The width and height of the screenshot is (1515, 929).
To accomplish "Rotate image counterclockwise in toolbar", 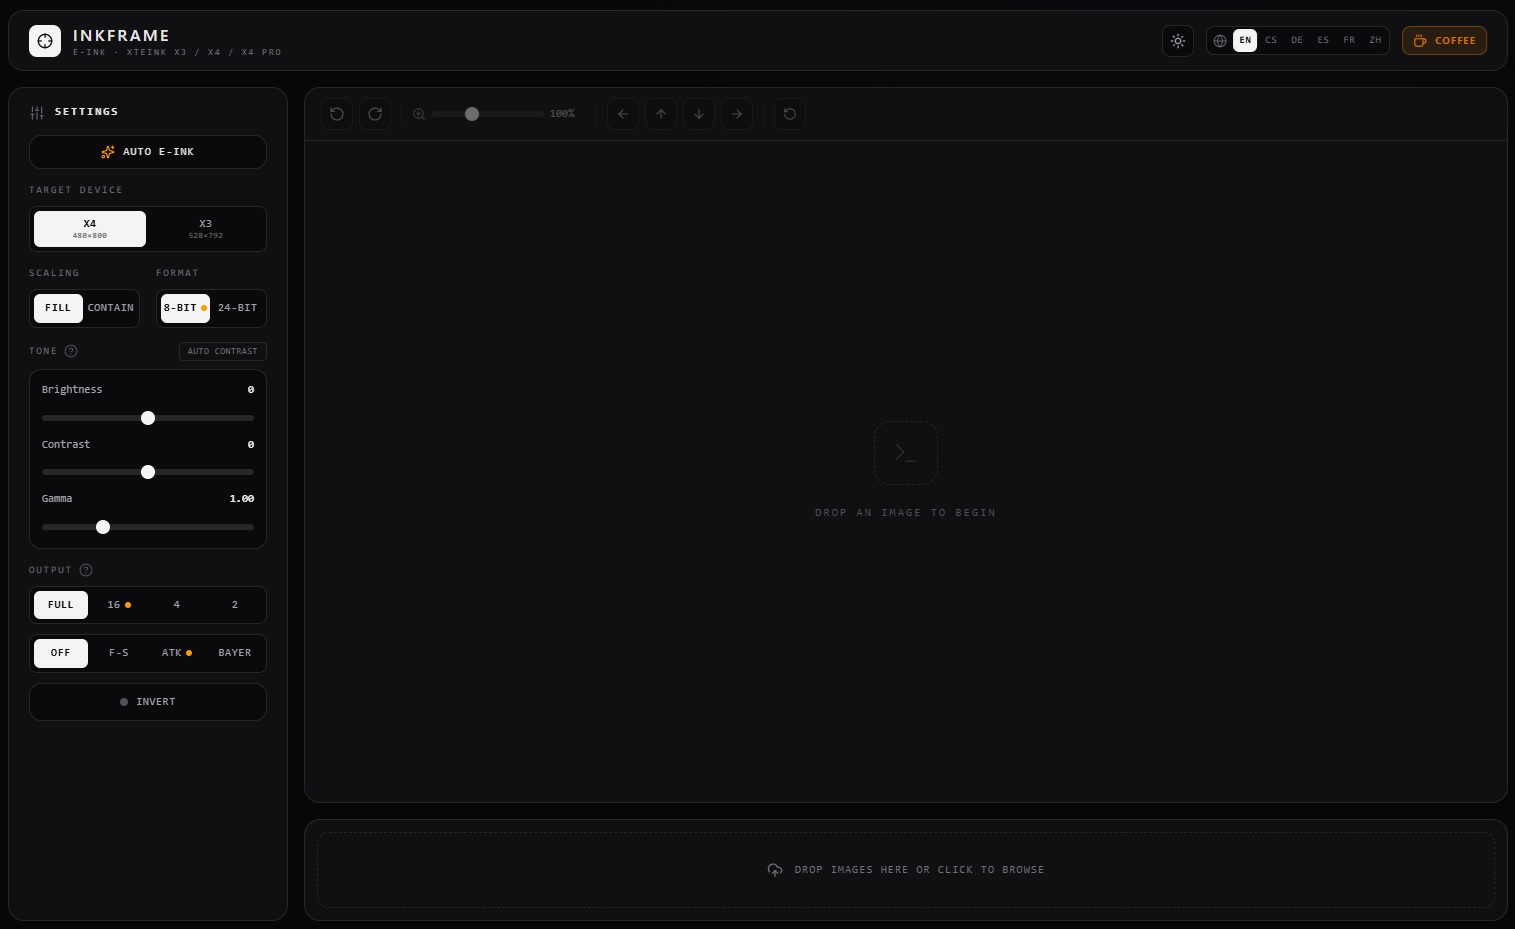I will 337,114.
